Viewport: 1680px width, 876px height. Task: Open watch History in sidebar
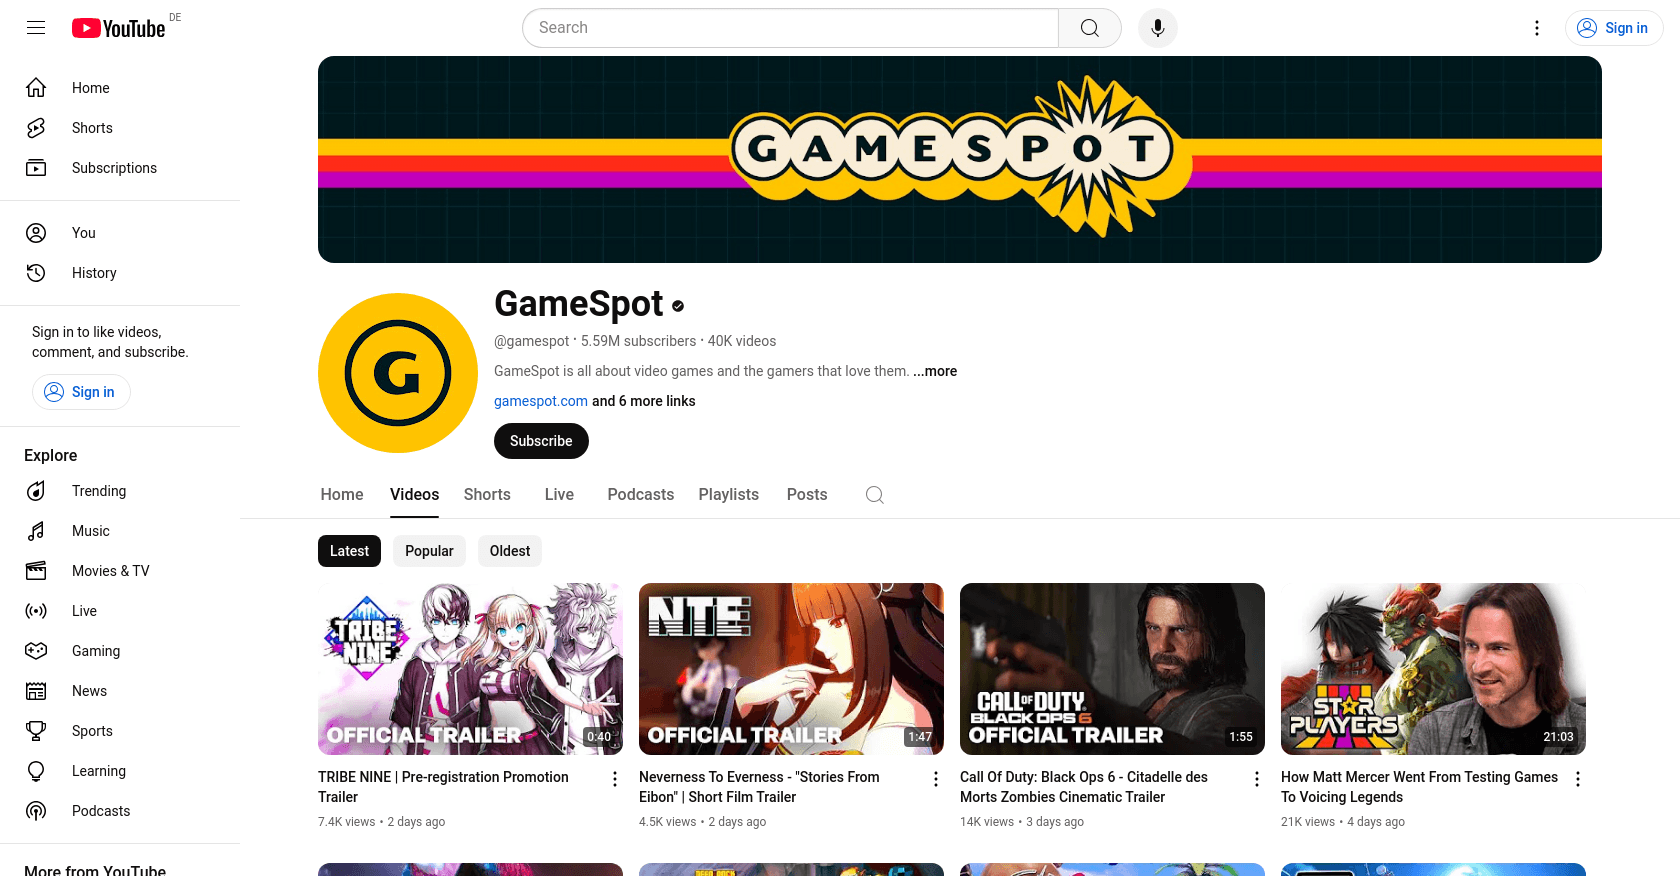pos(94,273)
